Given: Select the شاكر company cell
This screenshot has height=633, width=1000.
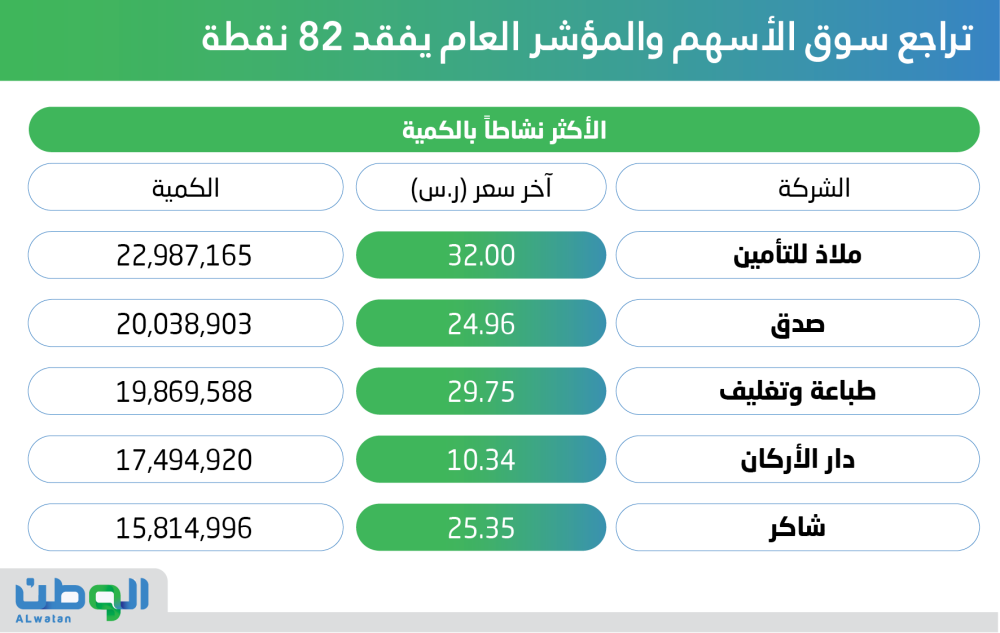Looking at the screenshot, I should point(797,527).
